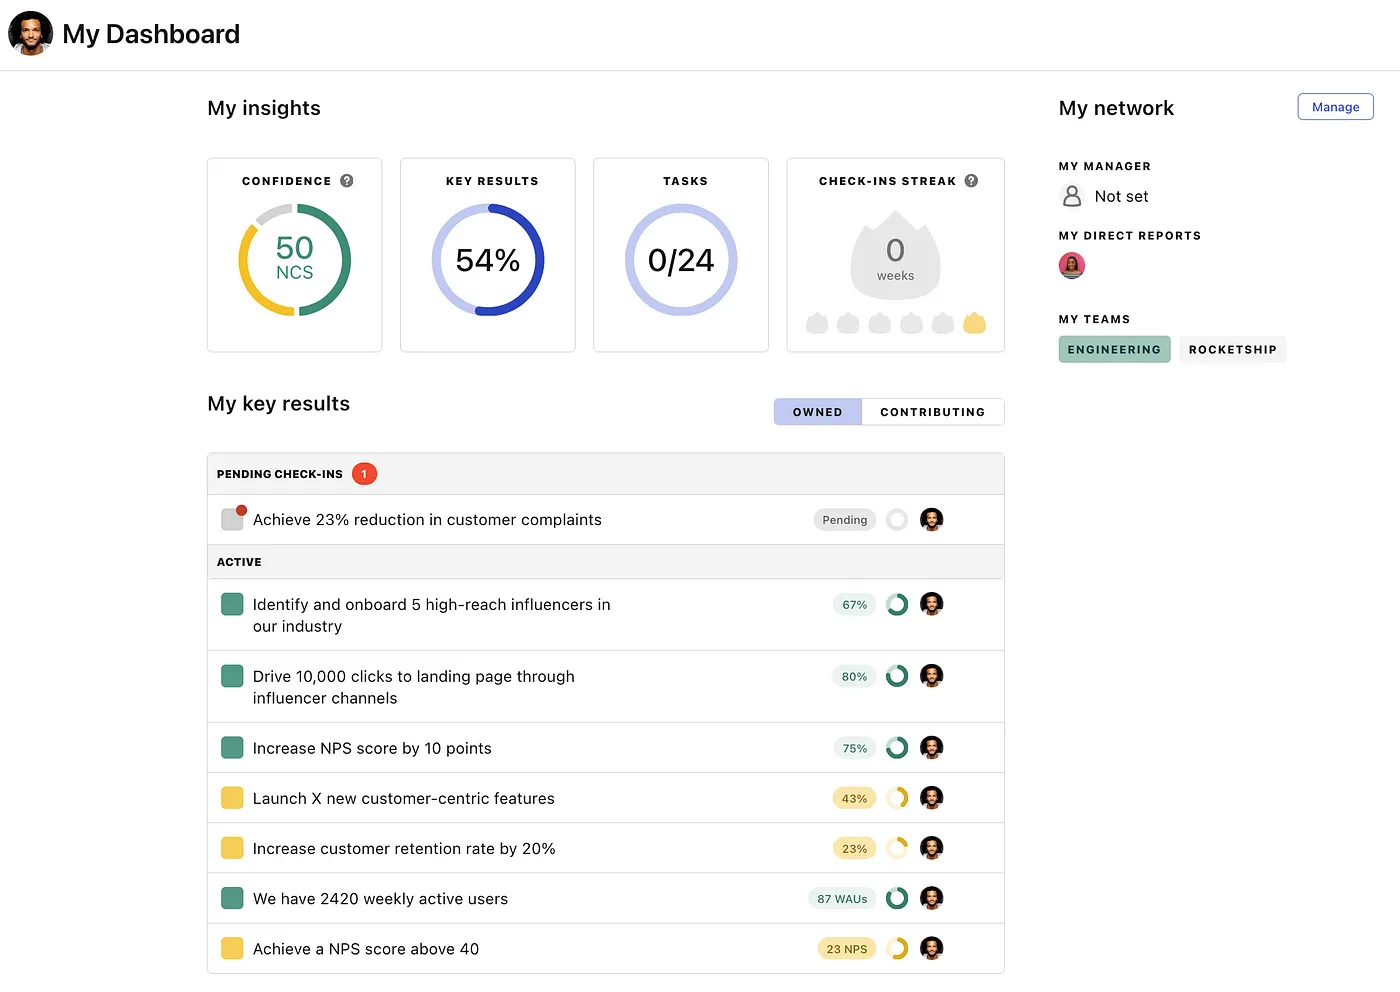This screenshot has height=992, width=1400.
Task: Click progress ring beside 67% badge
Action: (897, 605)
